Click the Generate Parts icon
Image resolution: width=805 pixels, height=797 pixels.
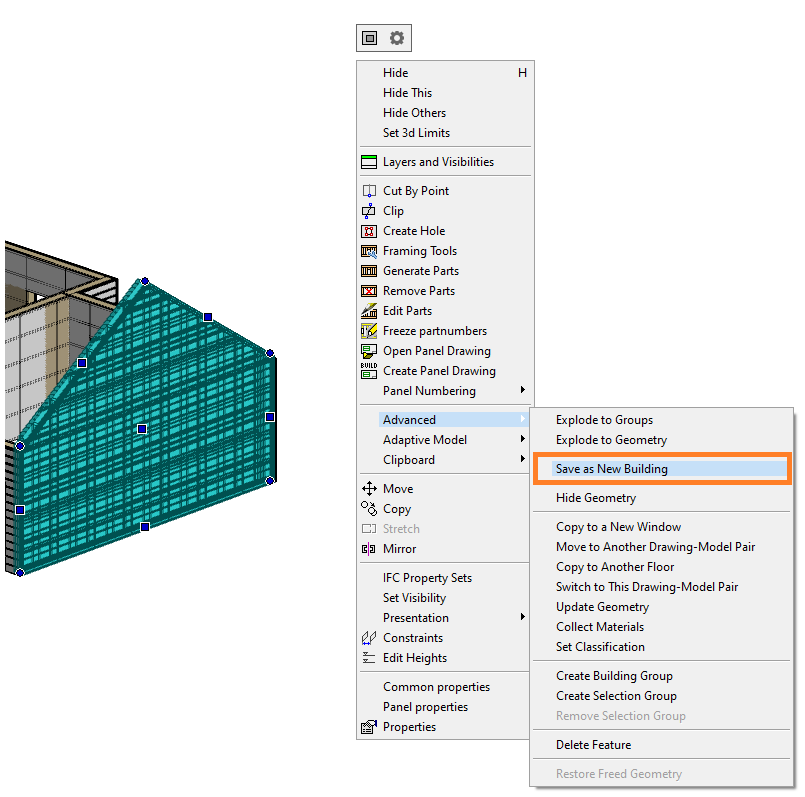(x=368, y=271)
